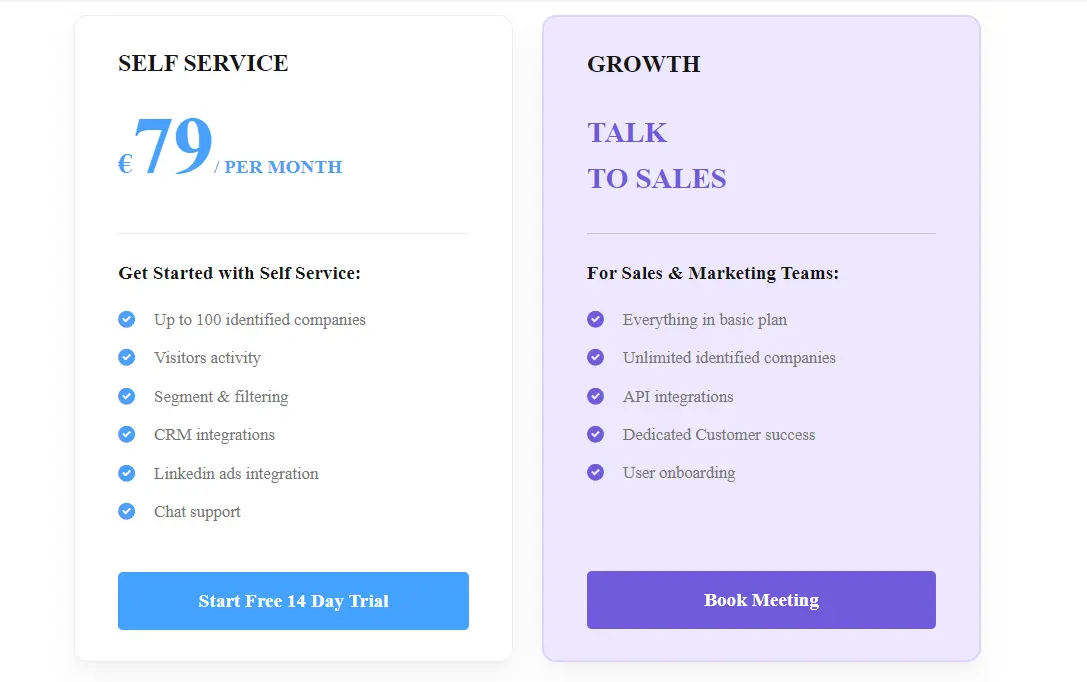Image resolution: width=1087 pixels, height=682 pixels.
Task: Click the User onboarding checkmark icon
Action: (596, 472)
